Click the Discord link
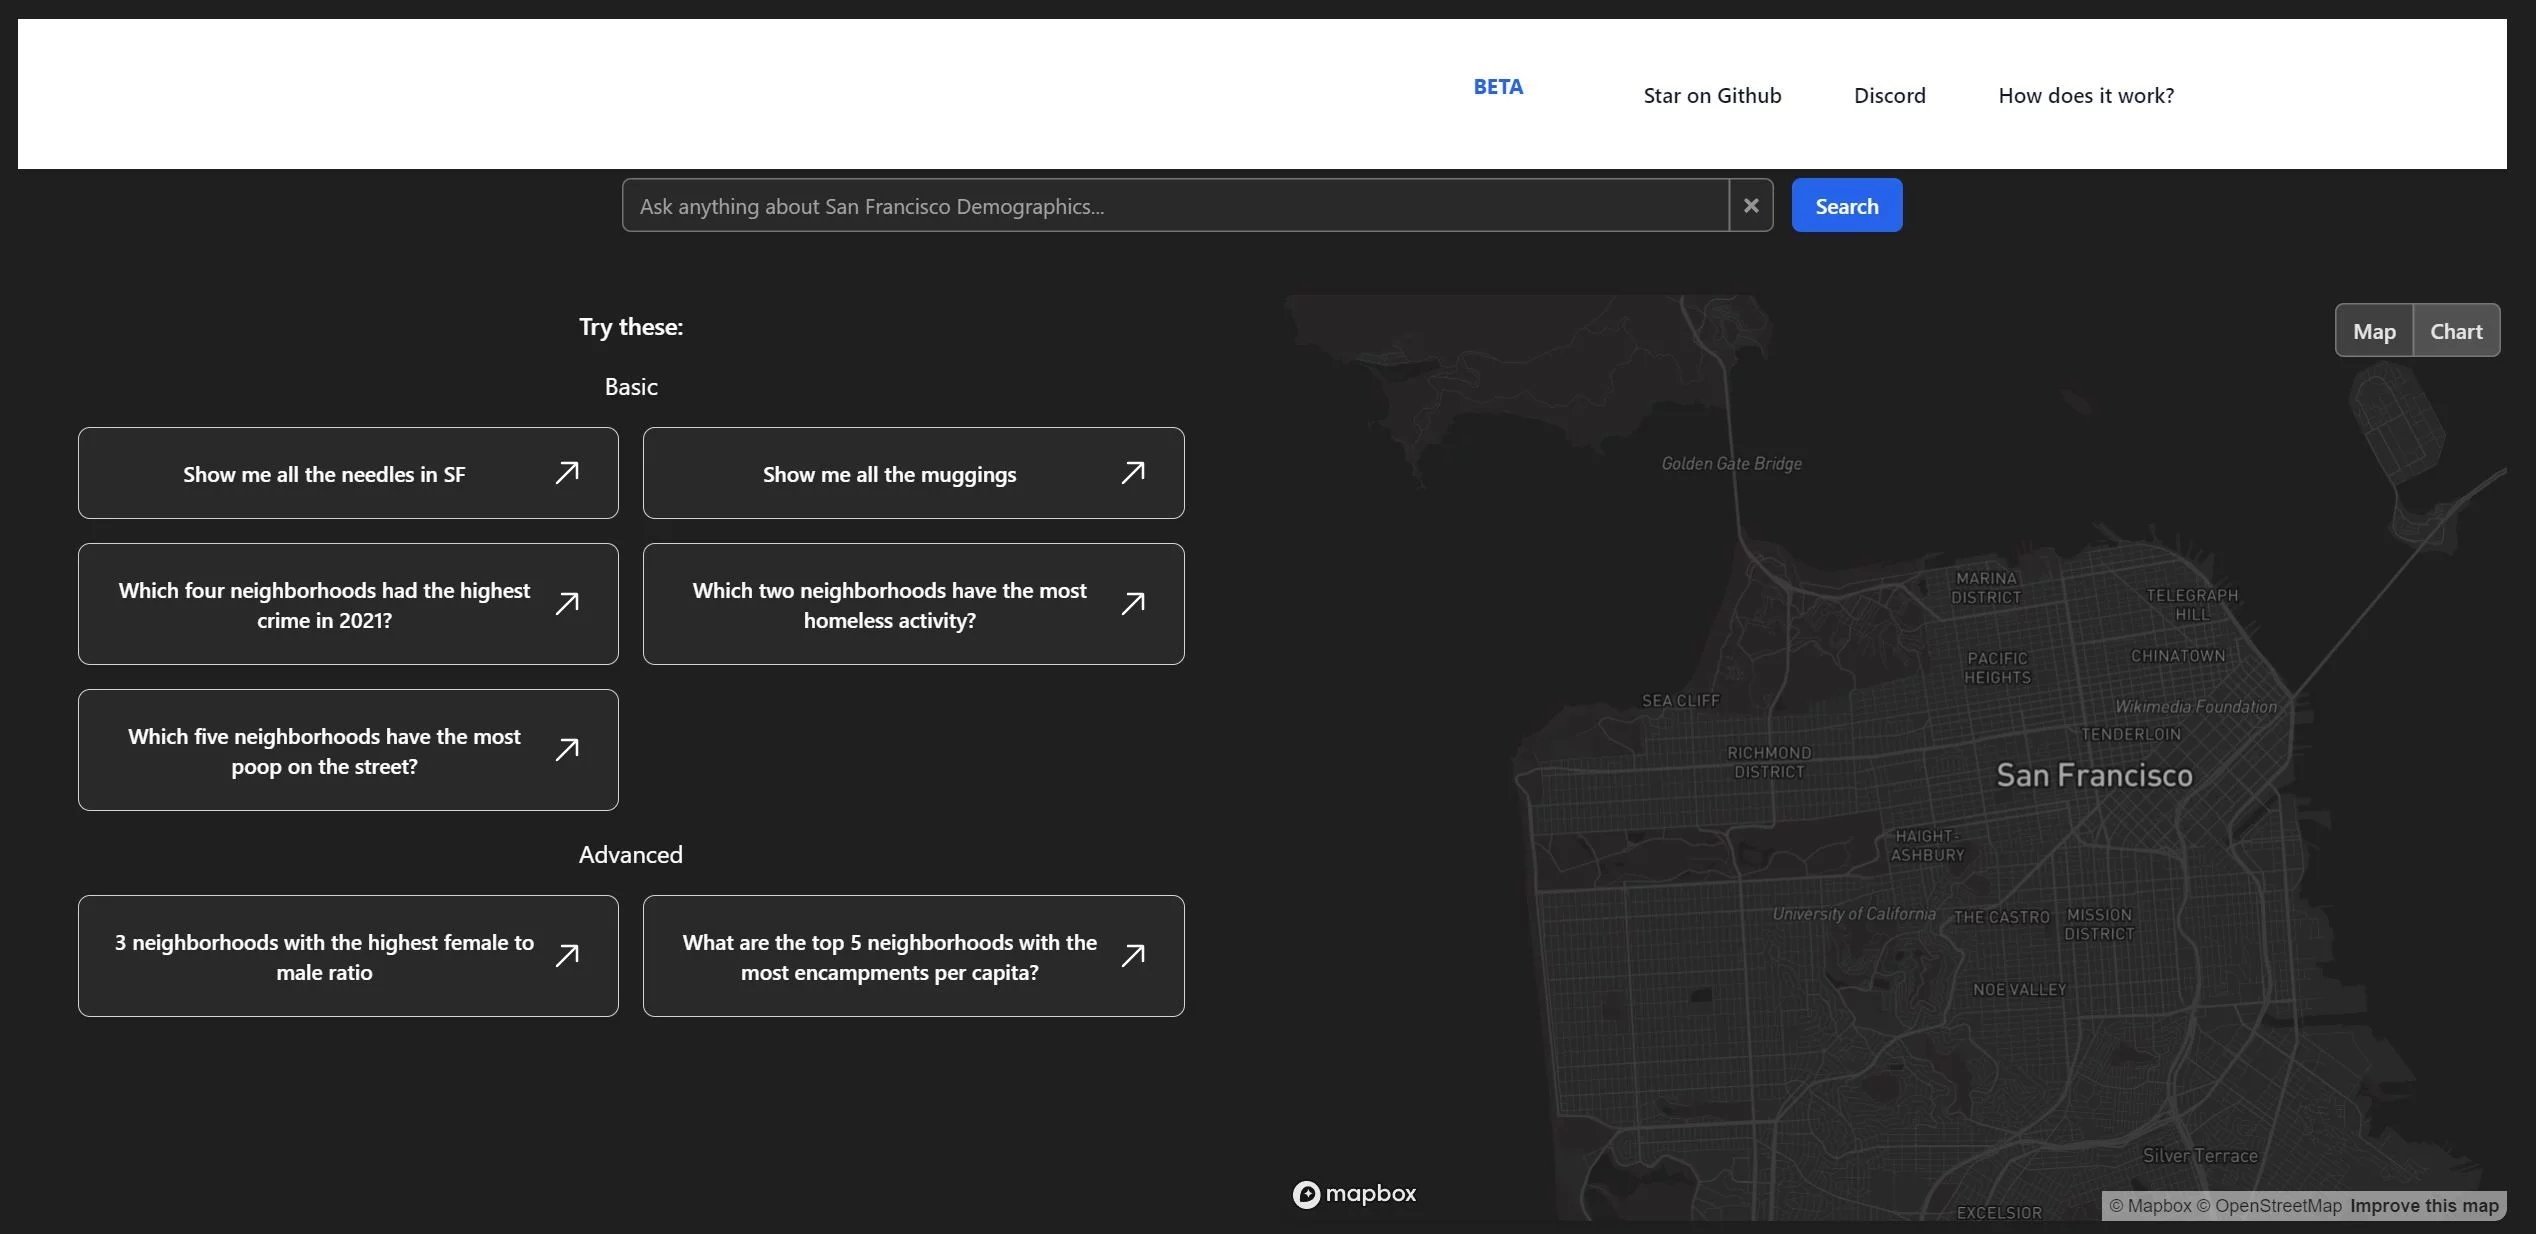This screenshot has height=1234, width=2536. click(1889, 94)
